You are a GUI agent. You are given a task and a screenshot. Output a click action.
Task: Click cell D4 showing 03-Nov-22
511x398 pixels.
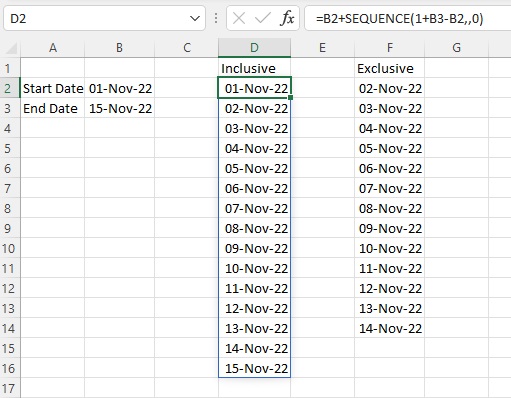254,128
